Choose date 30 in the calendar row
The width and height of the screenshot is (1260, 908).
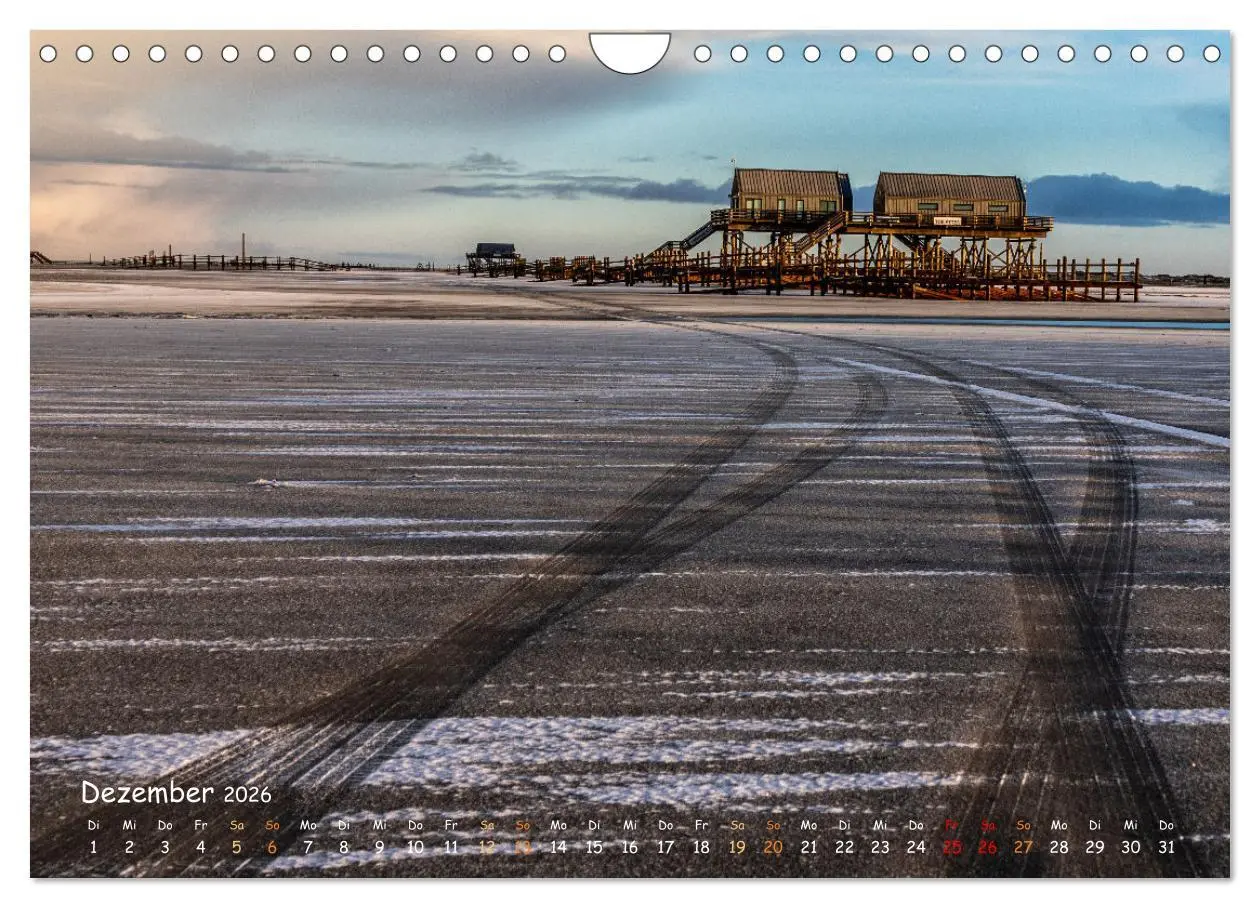1130,847
